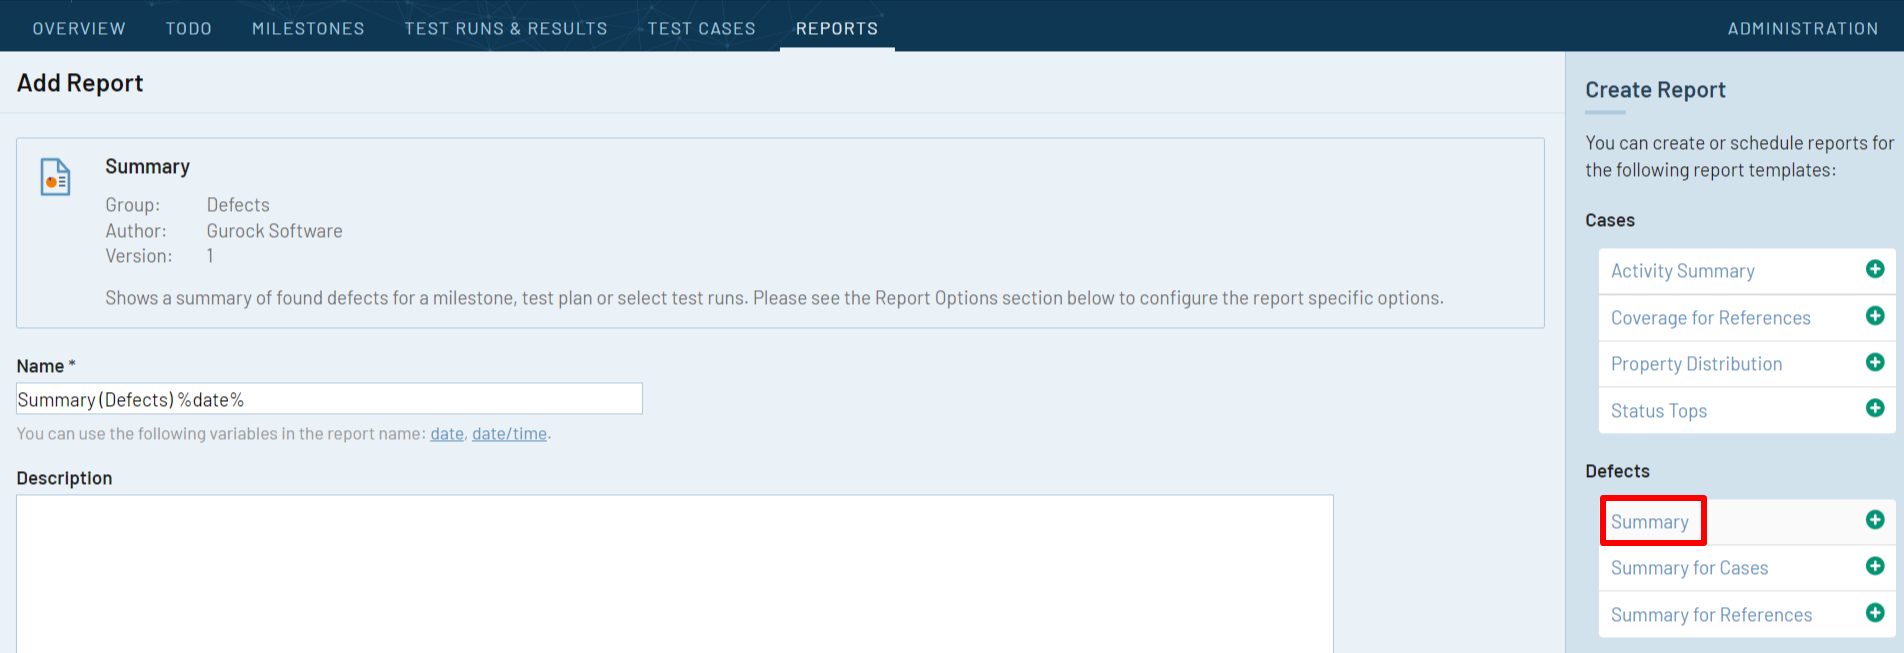Click the green plus icon beside Property Distribution
The image size is (1904, 653).
coord(1875,363)
